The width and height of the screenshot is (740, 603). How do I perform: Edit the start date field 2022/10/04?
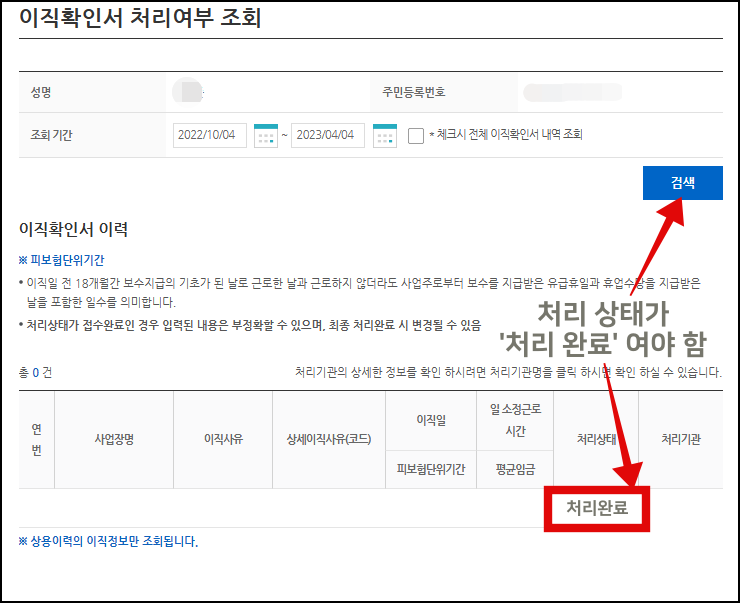tap(210, 135)
